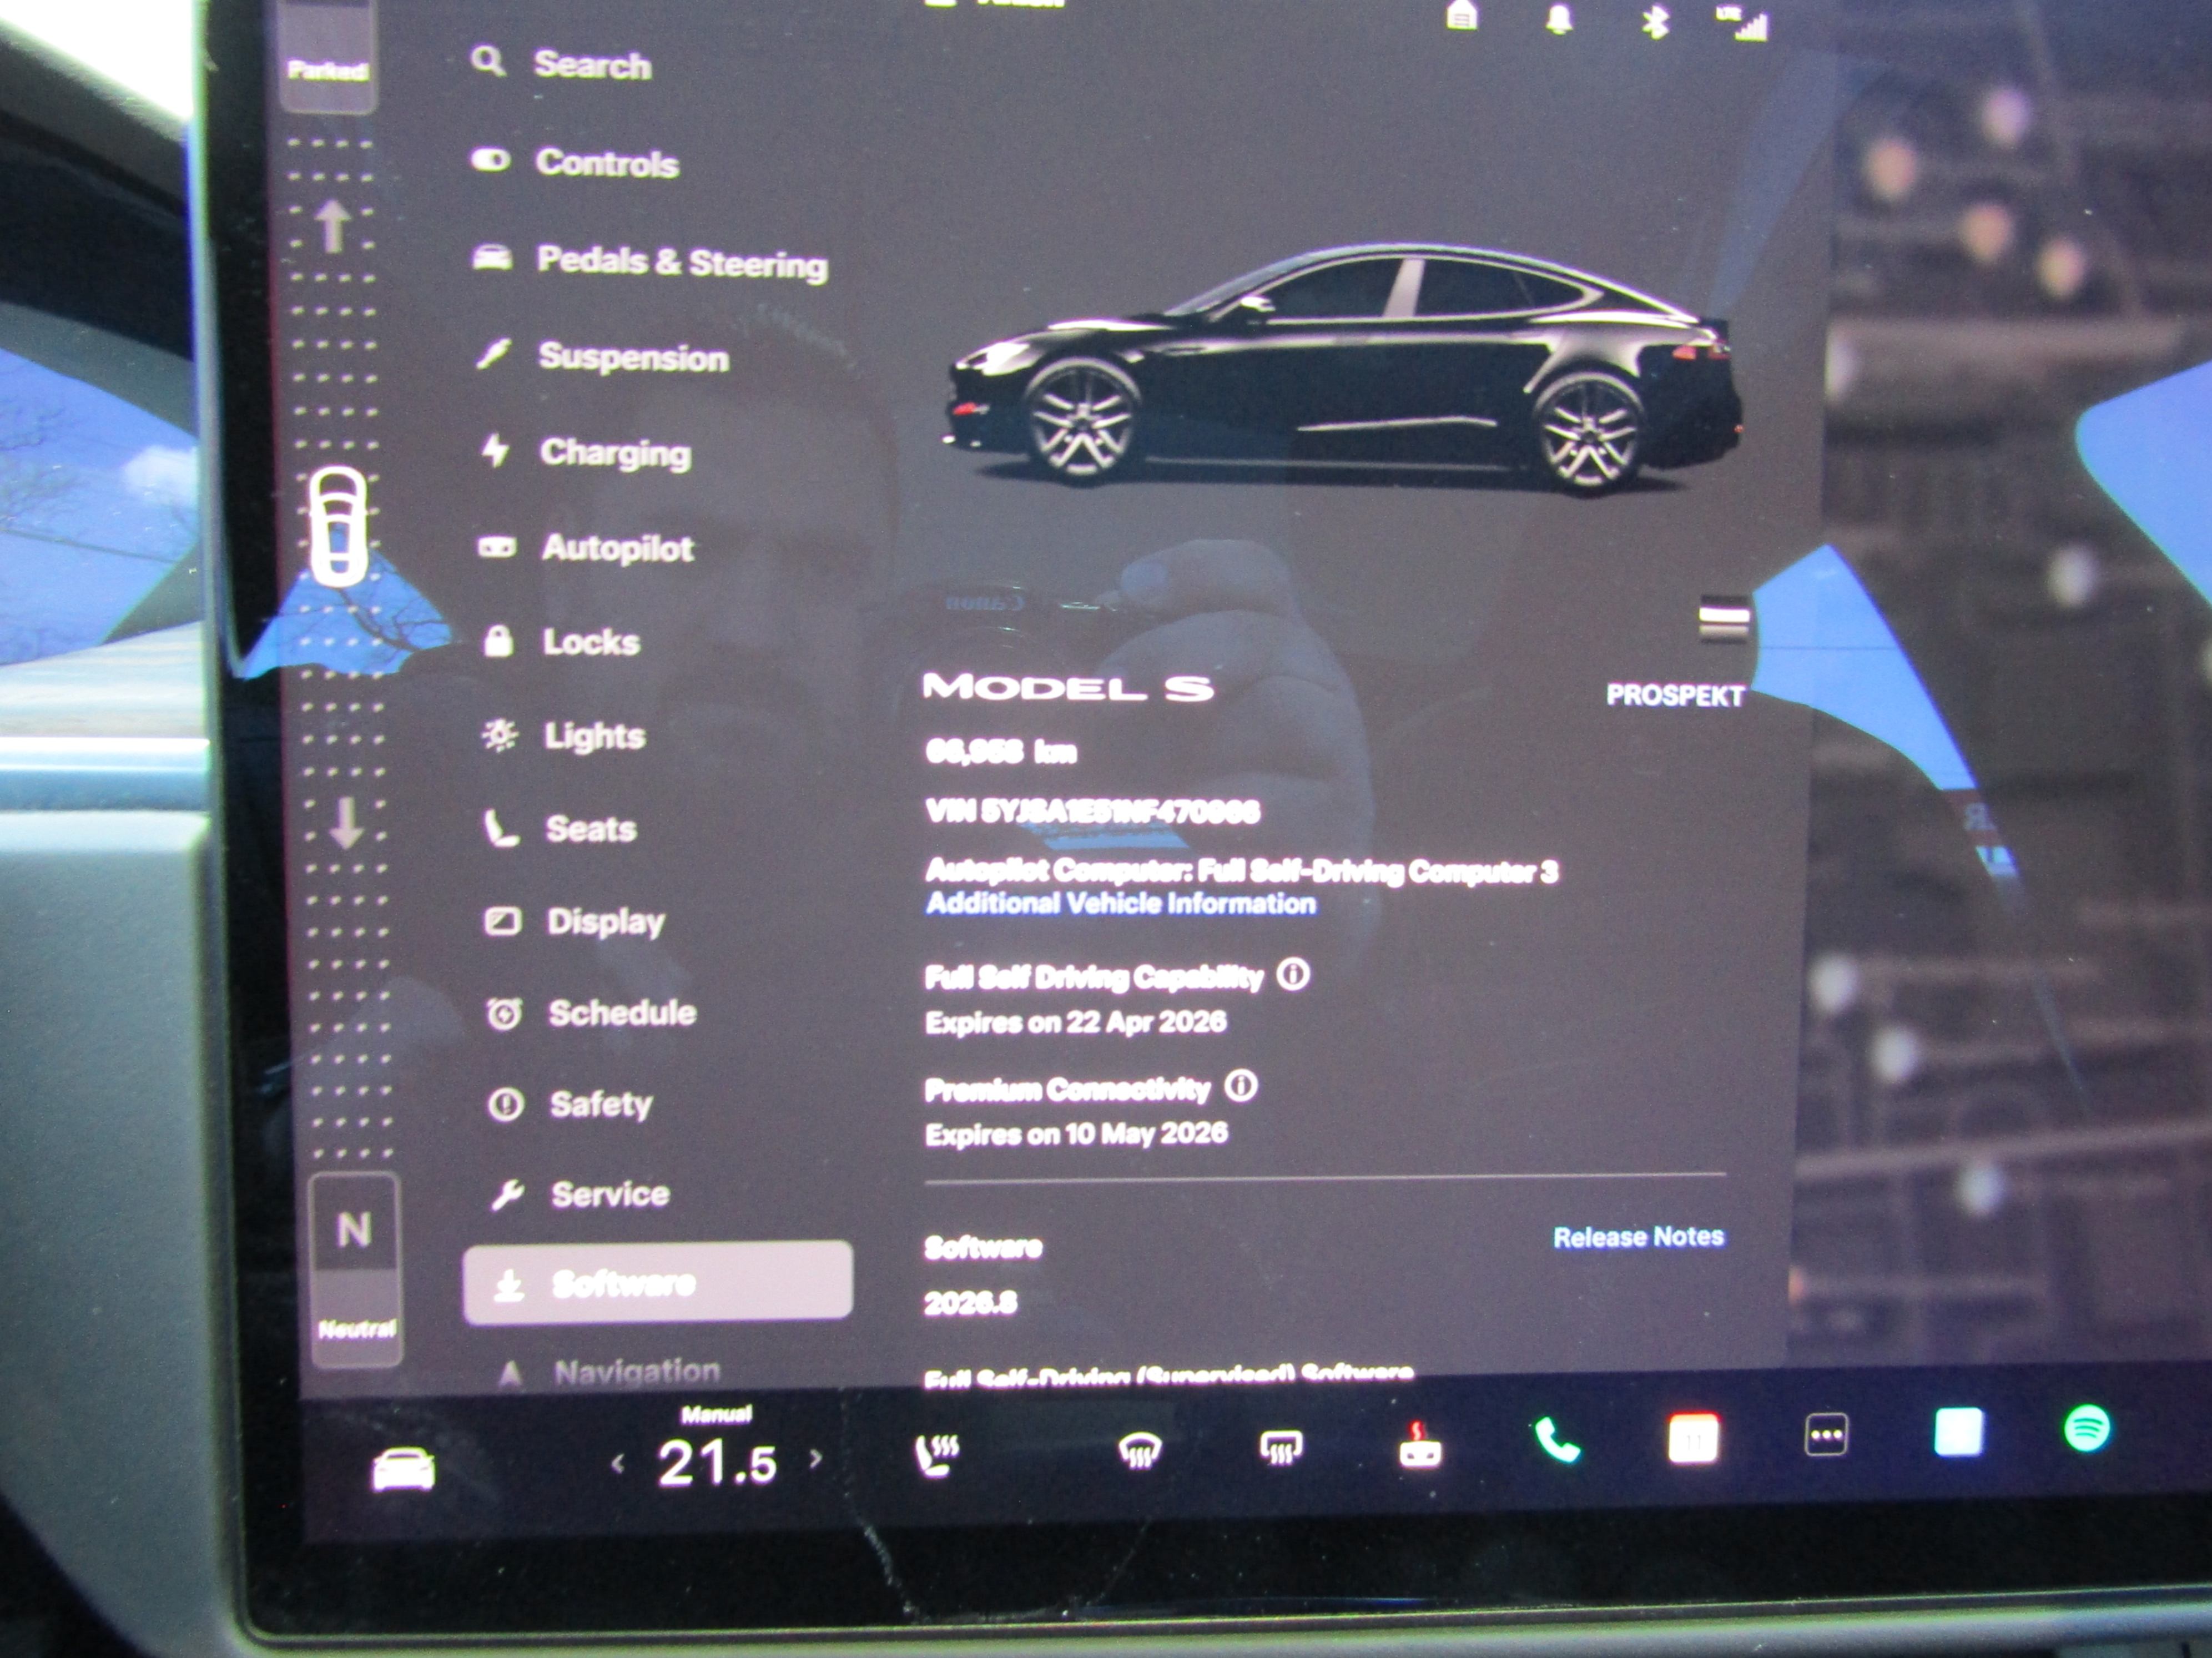The height and width of the screenshot is (1658, 2212).
Task: Select the Schedule menu item
Action: tap(591, 1013)
